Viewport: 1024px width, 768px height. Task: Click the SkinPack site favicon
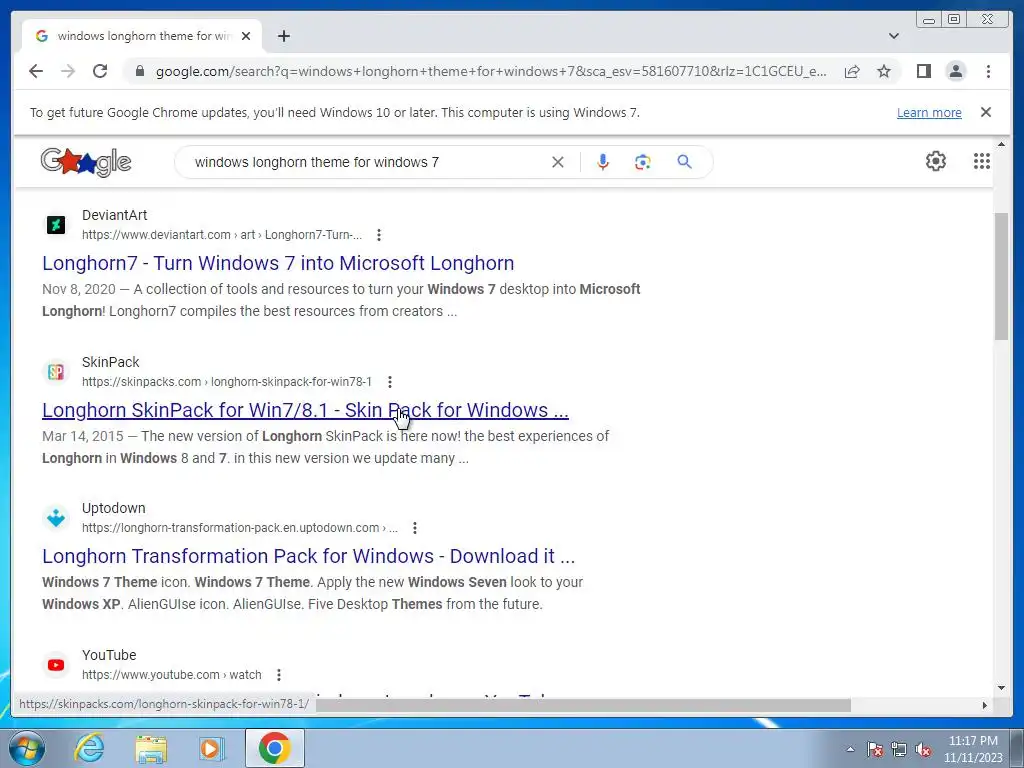click(56, 372)
